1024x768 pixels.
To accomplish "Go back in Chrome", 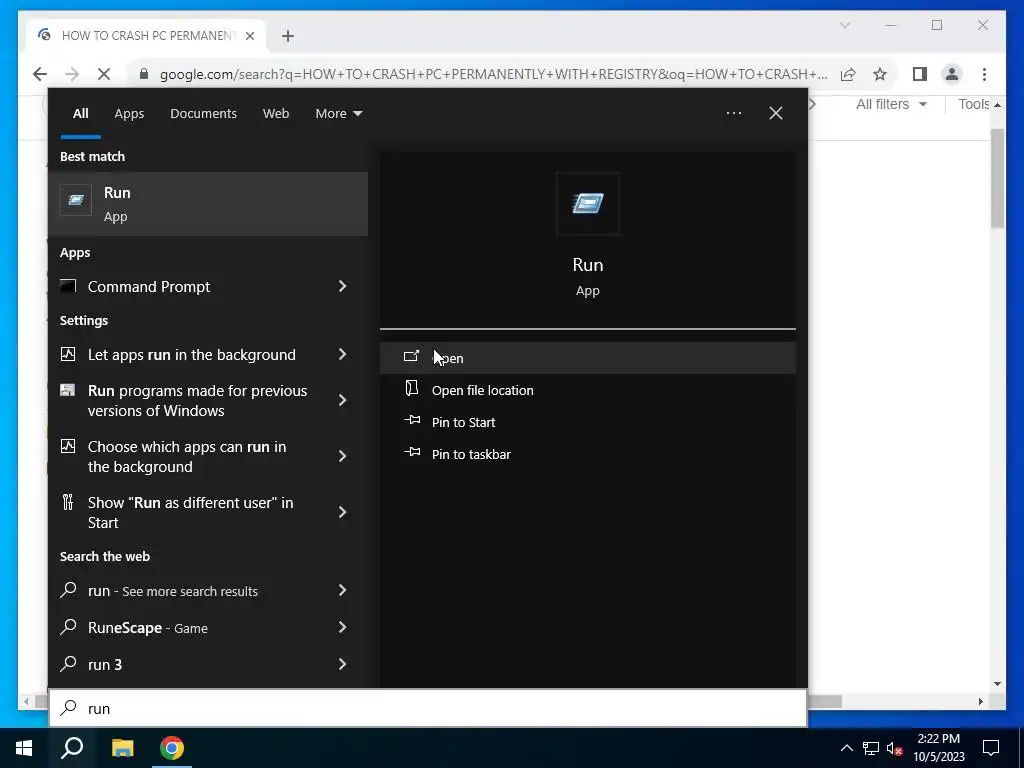I will (40, 74).
